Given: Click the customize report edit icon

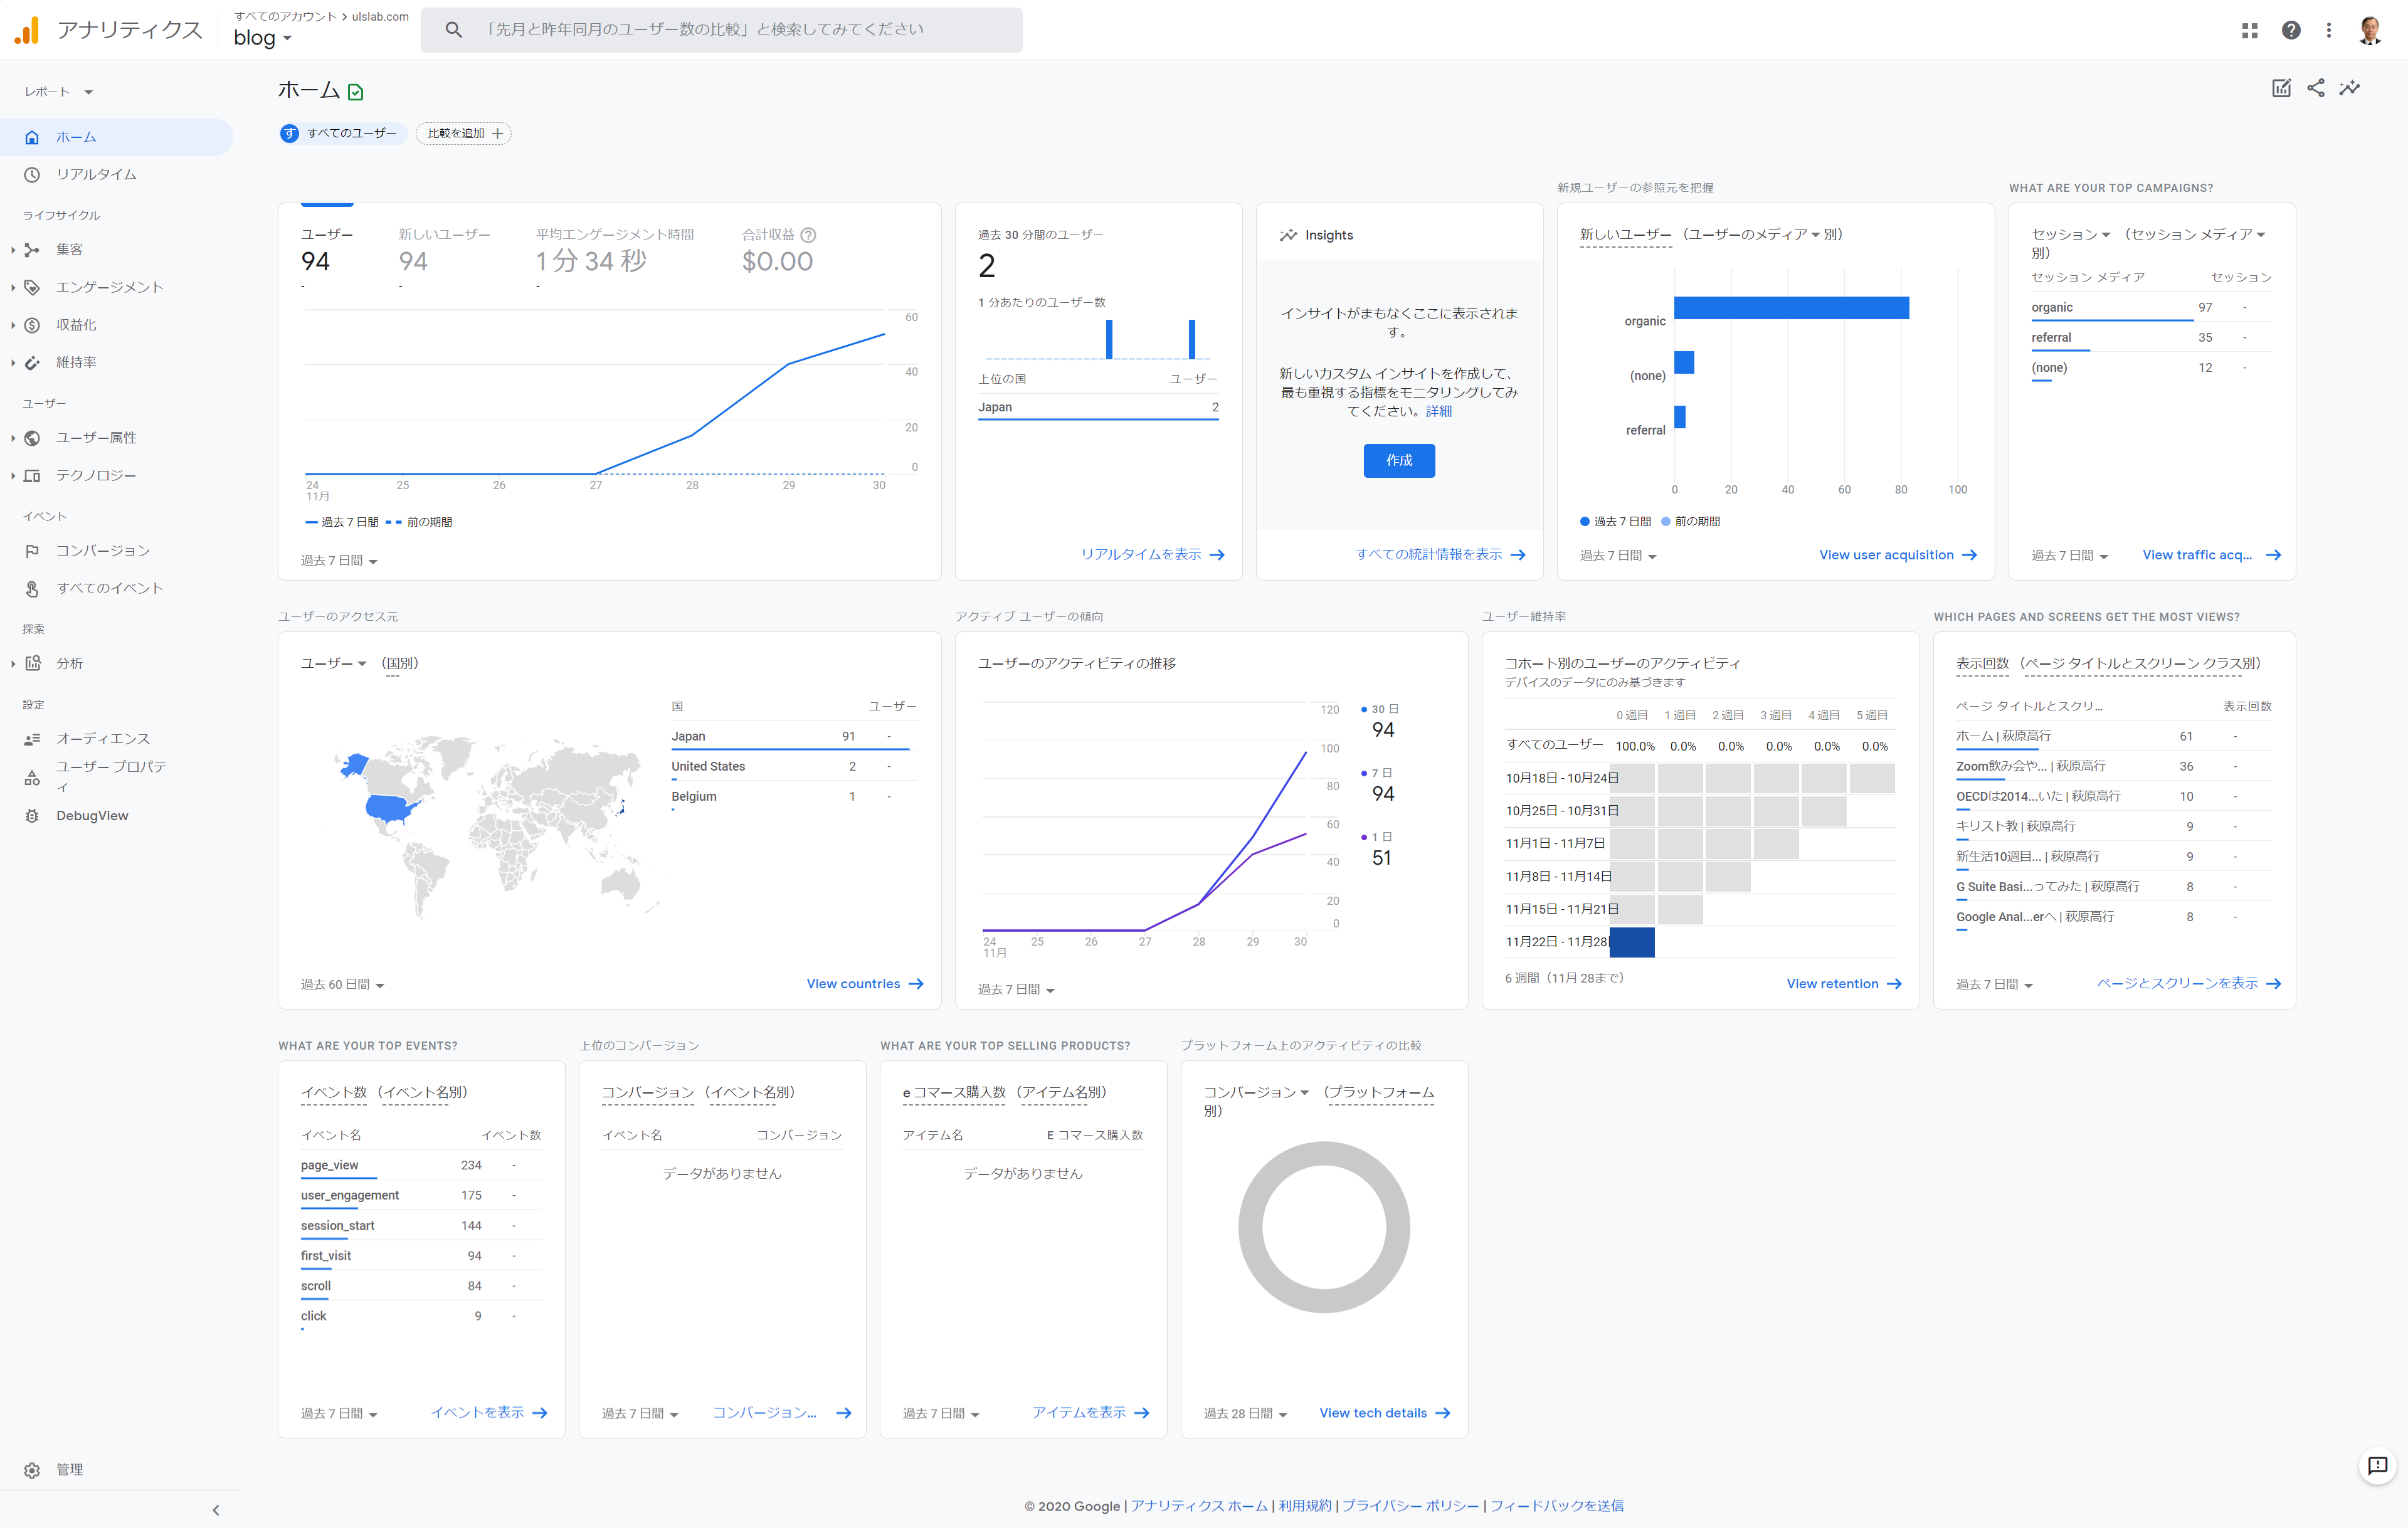Looking at the screenshot, I should click(x=2281, y=88).
